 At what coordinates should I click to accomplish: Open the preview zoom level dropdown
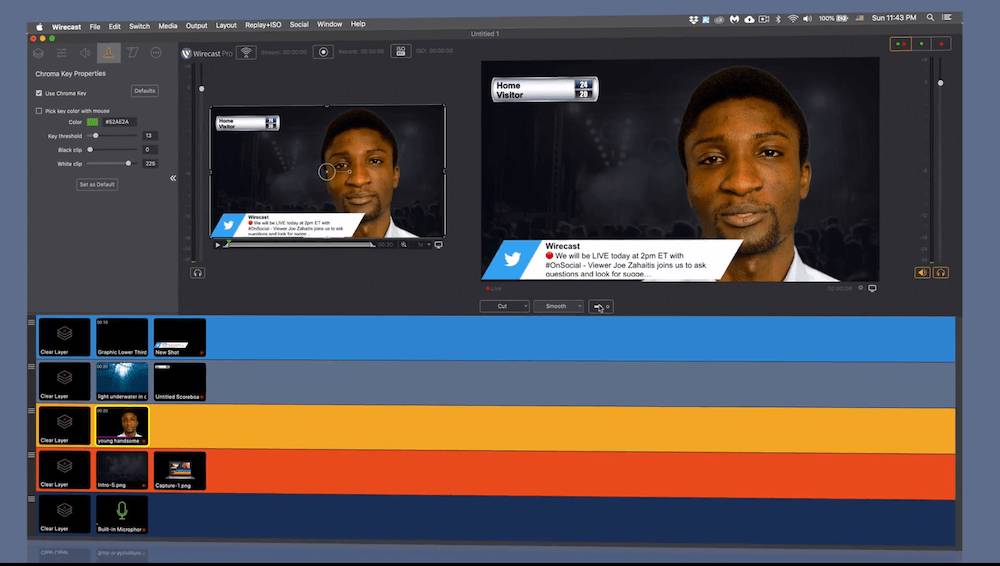tap(423, 245)
